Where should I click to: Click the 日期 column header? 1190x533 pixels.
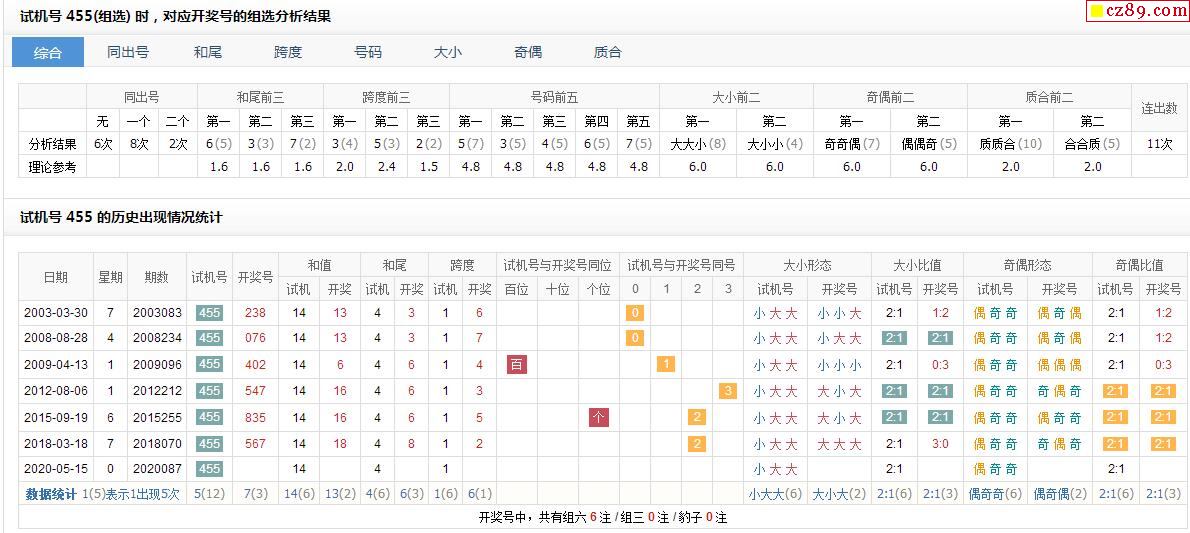(x=56, y=277)
